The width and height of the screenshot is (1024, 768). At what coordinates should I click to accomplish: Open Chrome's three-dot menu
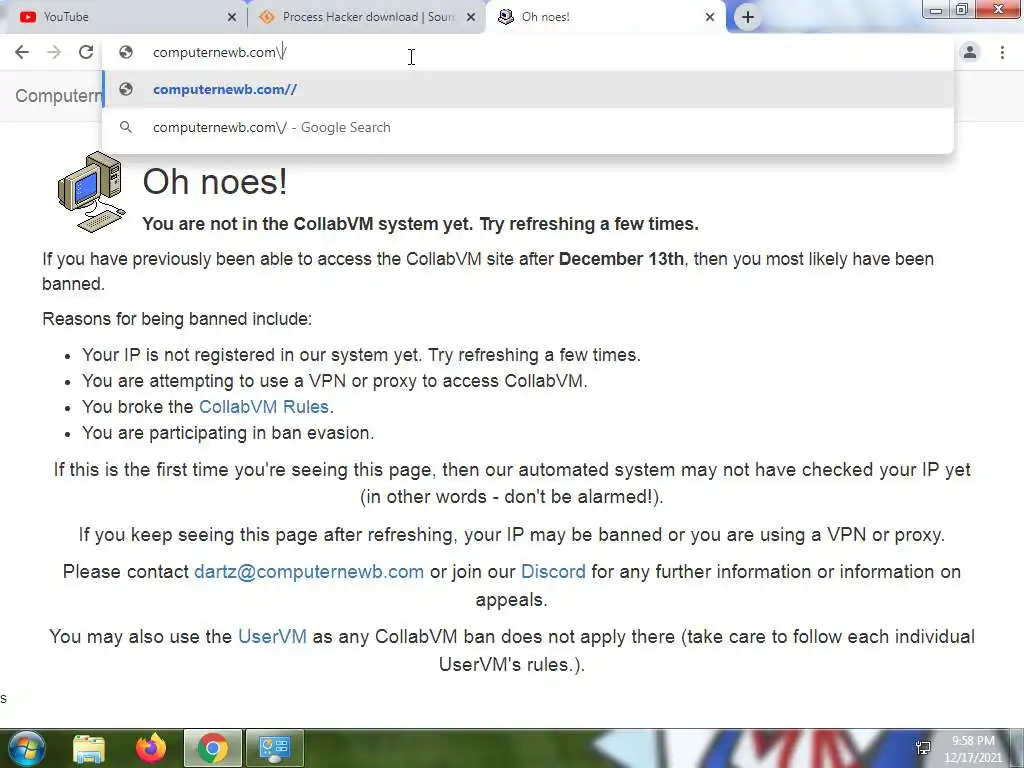[x=1002, y=52]
